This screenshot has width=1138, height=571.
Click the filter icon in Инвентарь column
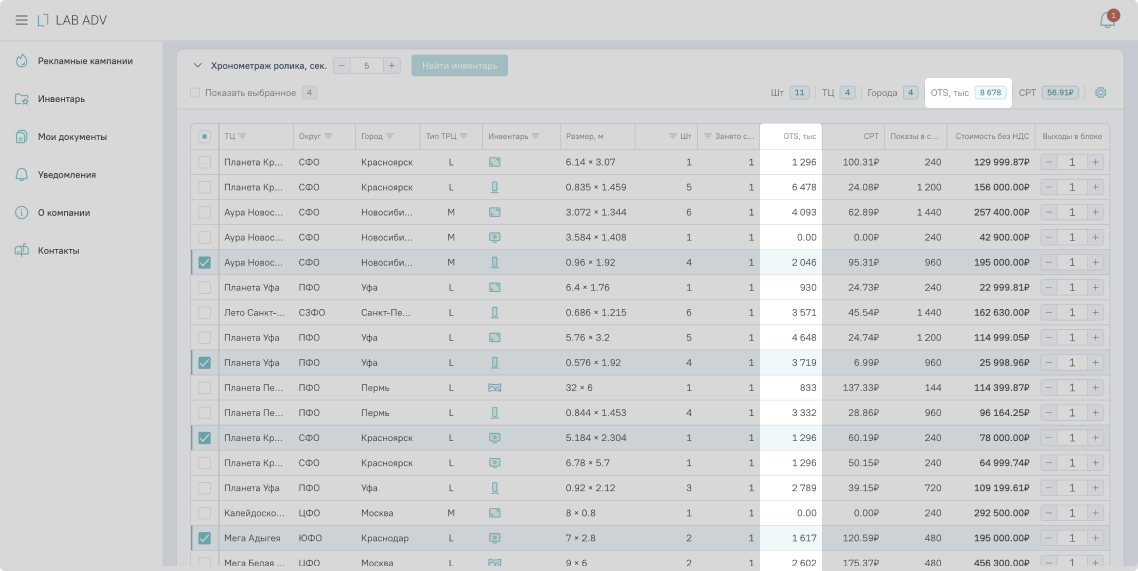536,136
